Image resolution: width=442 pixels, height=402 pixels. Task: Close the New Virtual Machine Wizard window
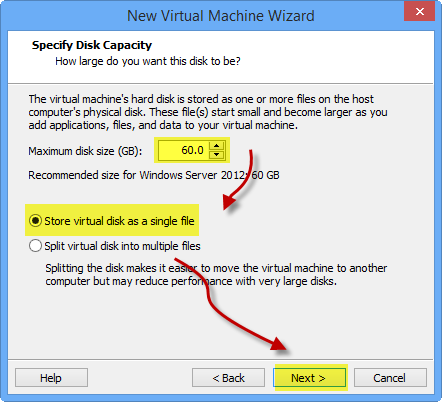point(420,12)
